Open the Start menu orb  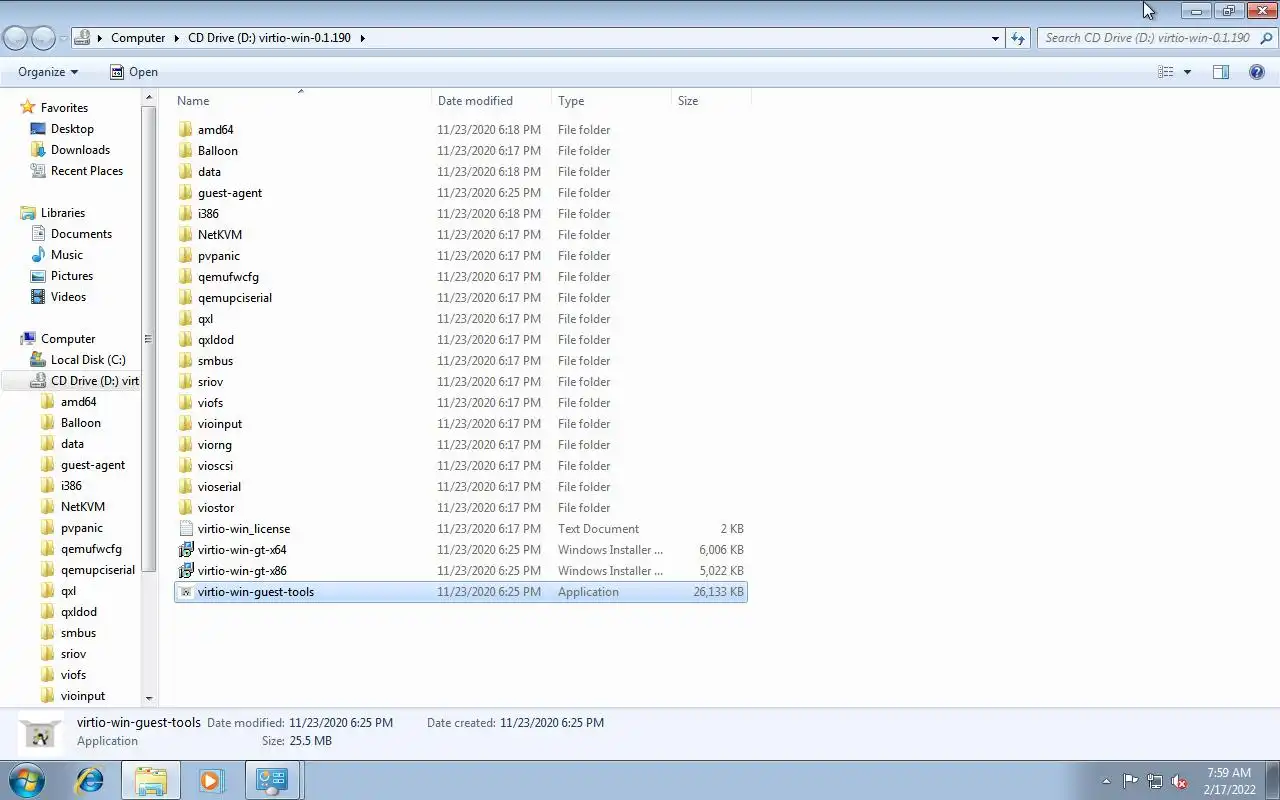[26, 780]
